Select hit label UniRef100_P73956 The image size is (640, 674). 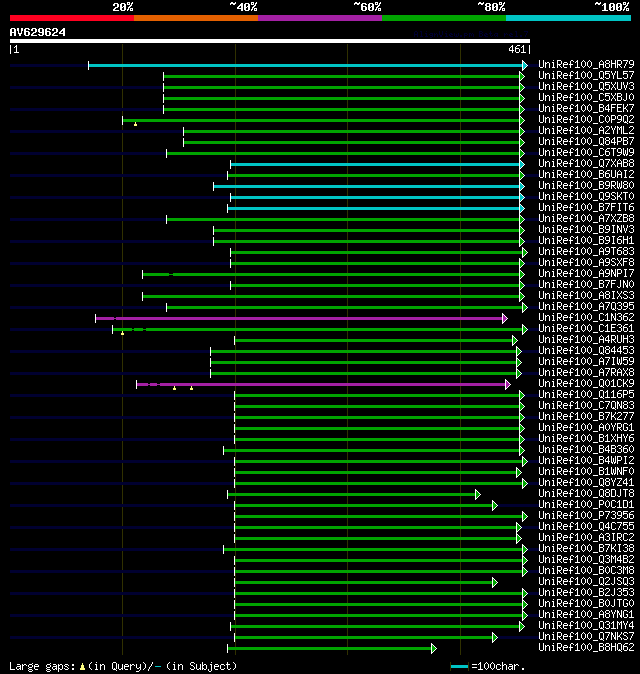pyautogui.click(x=586, y=515)
